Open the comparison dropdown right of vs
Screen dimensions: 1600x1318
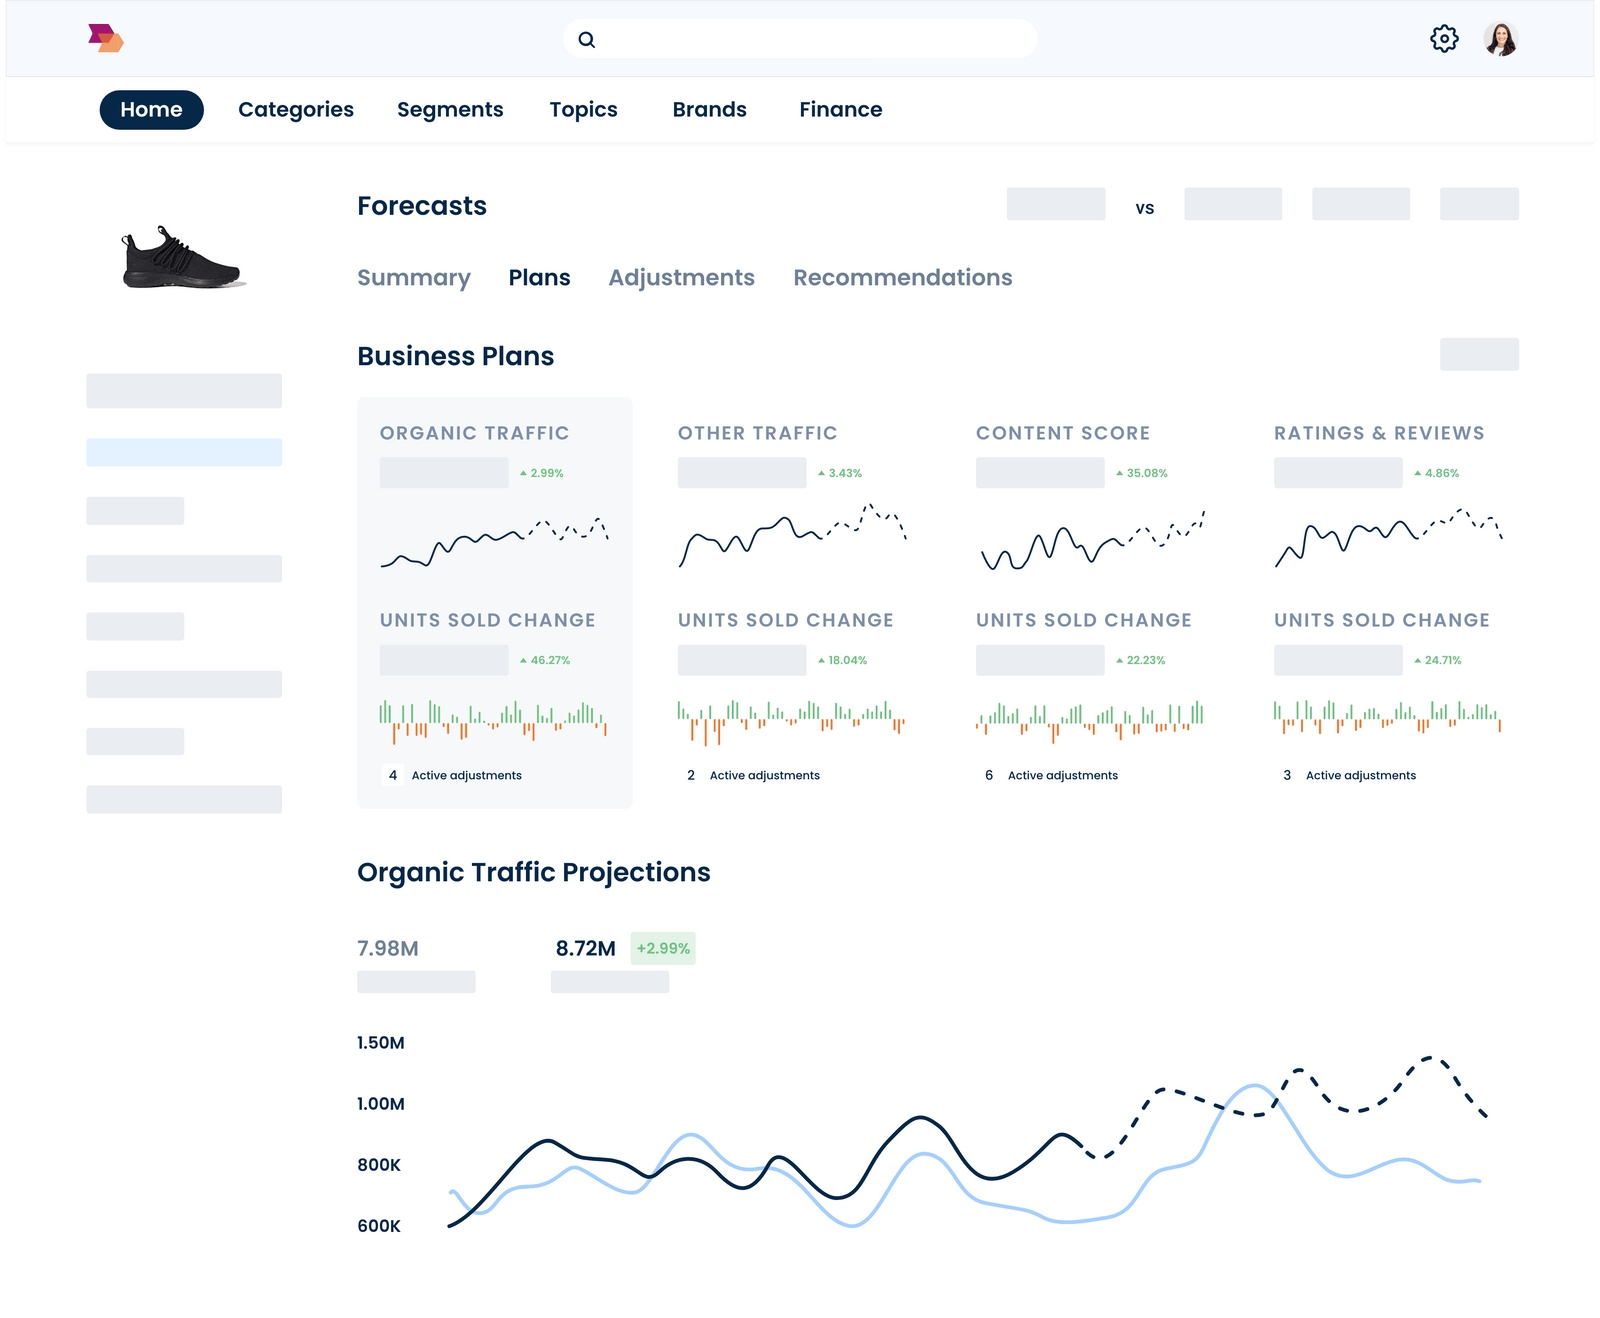1232,204
